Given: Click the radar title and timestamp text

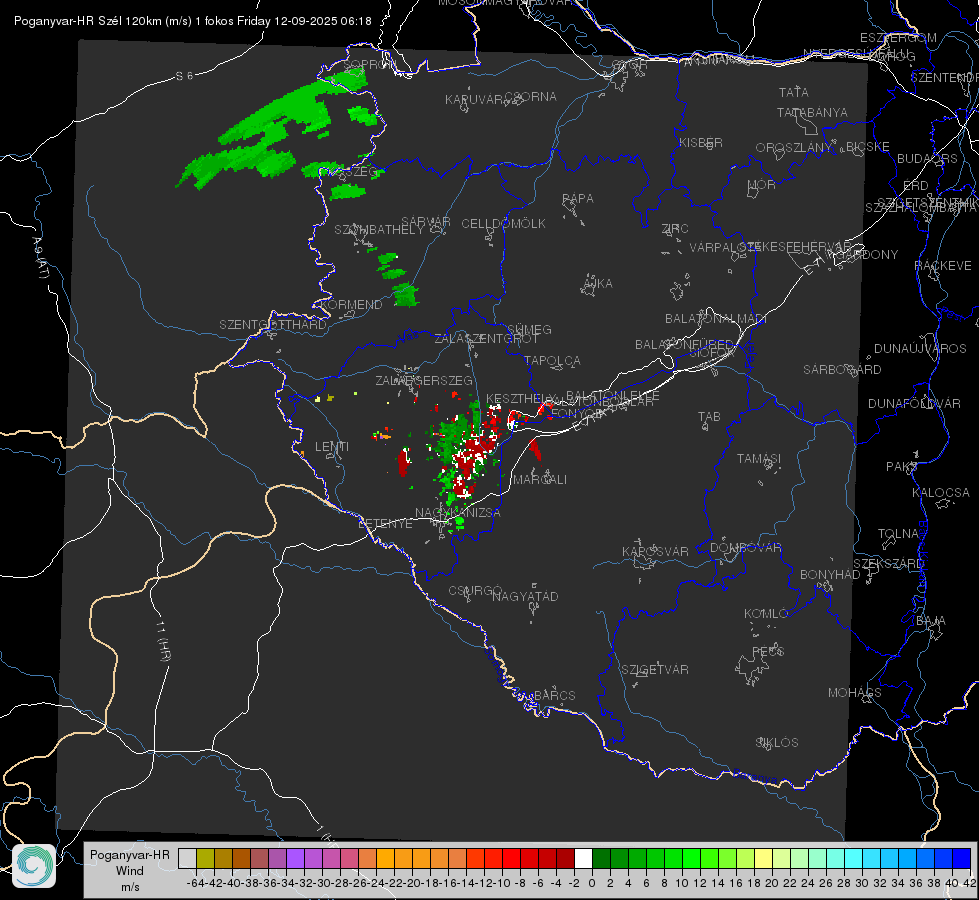Looking at the screenshot, I should click(193, 21).
